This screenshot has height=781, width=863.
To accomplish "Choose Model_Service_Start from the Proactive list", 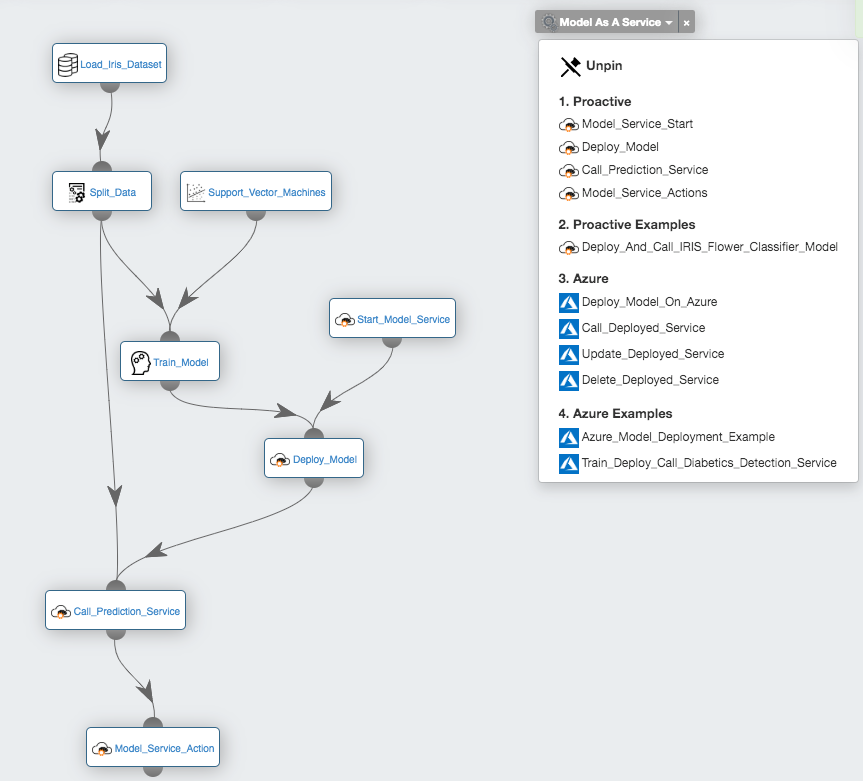I will click(x=637, y=124).
